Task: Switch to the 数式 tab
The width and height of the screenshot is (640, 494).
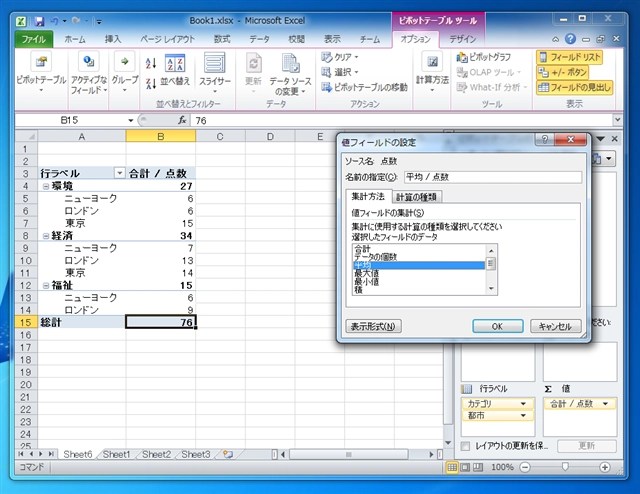Action: pyautogui.click(x=222, y=39)
